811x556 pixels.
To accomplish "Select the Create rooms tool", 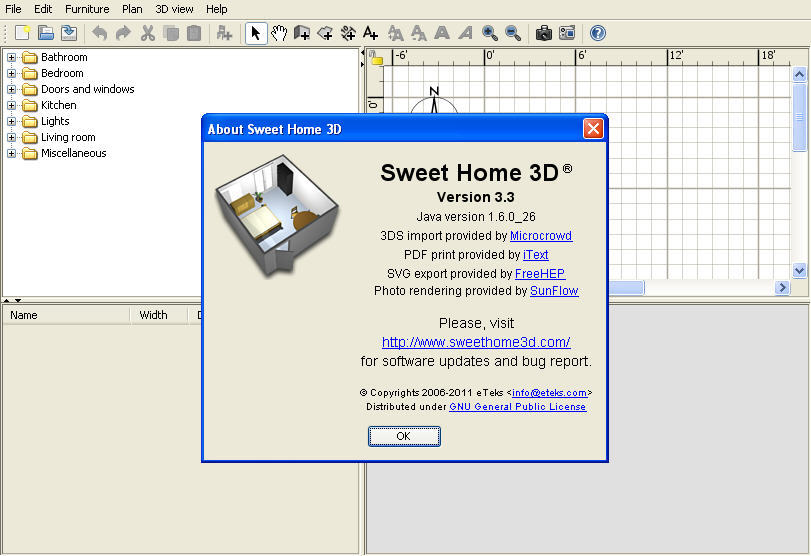I will coord(325,33).
